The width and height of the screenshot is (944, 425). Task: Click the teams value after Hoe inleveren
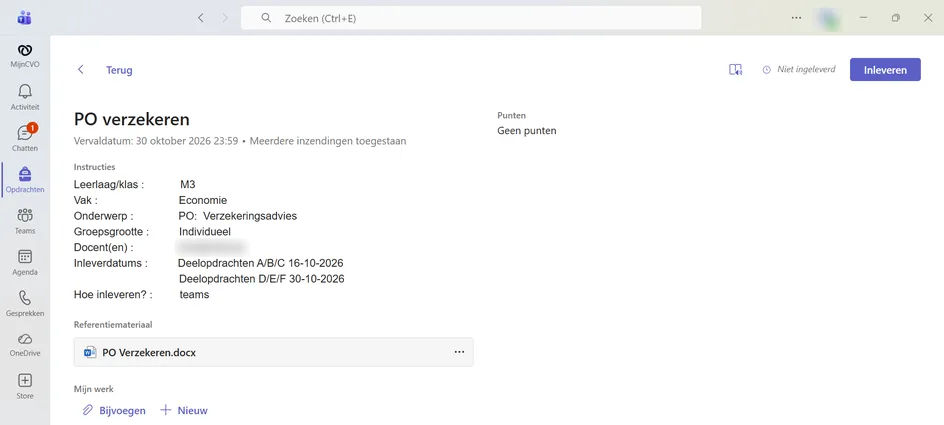194,295
